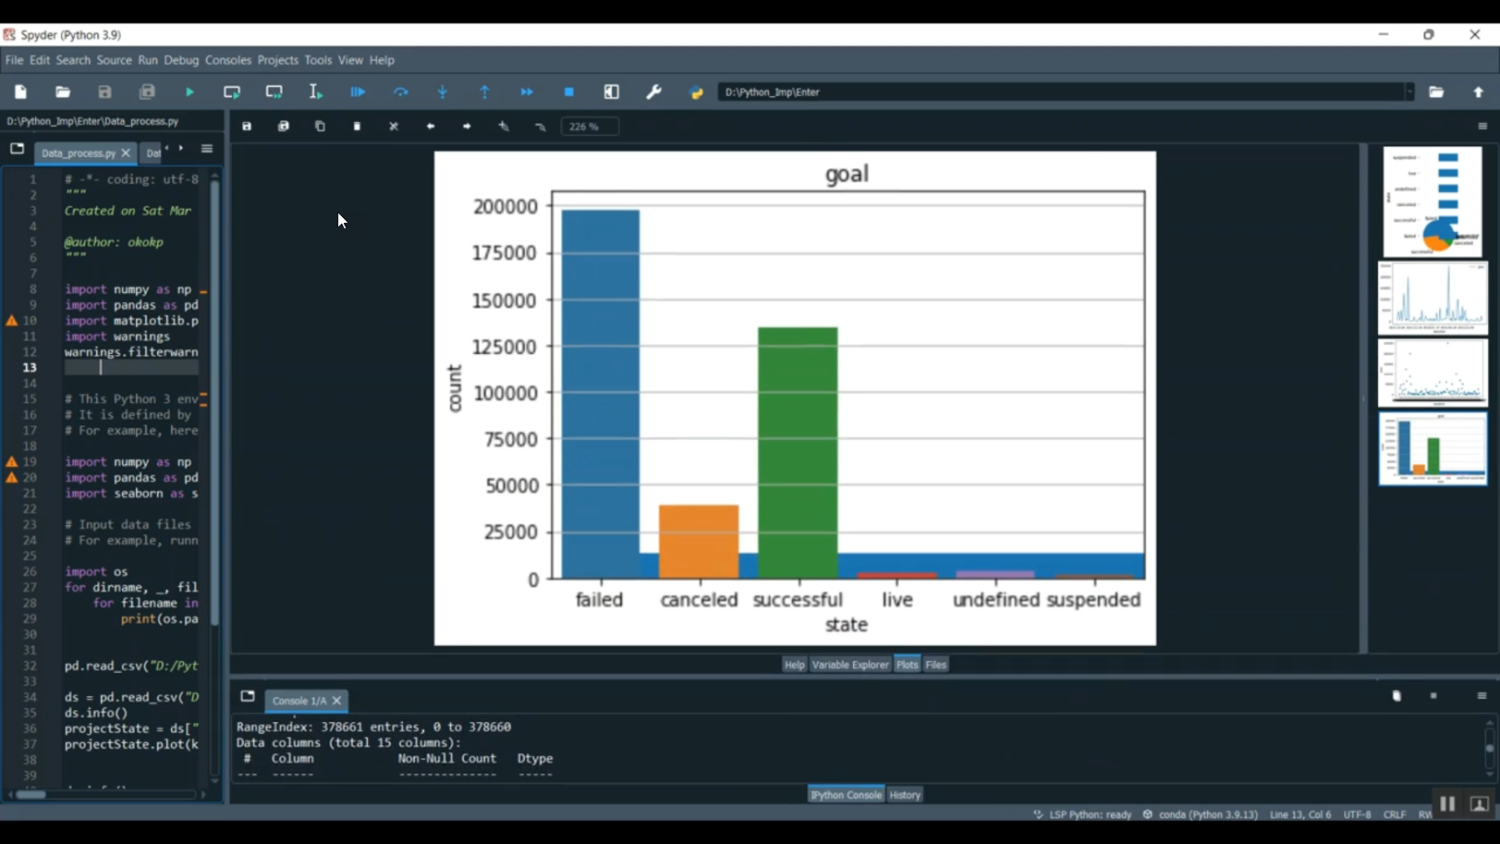Toggle maximize current pane icon

click(611, 92)
